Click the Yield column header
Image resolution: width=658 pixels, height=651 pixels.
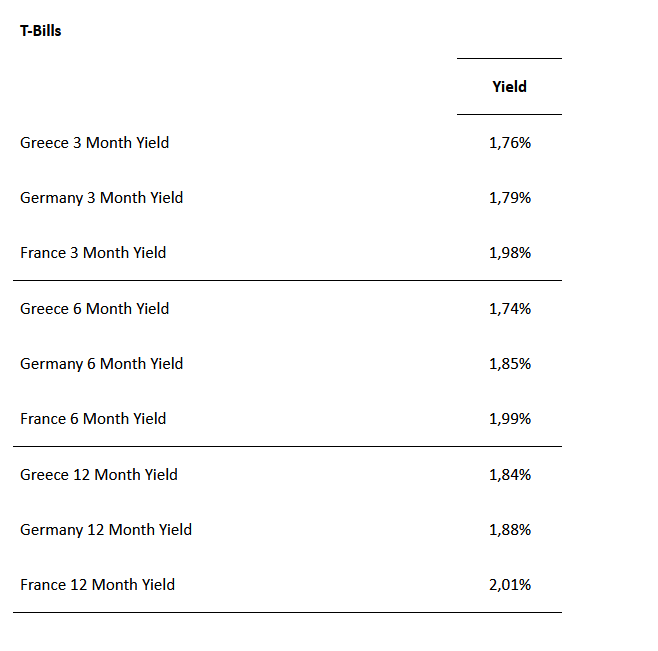click(509, 87)
